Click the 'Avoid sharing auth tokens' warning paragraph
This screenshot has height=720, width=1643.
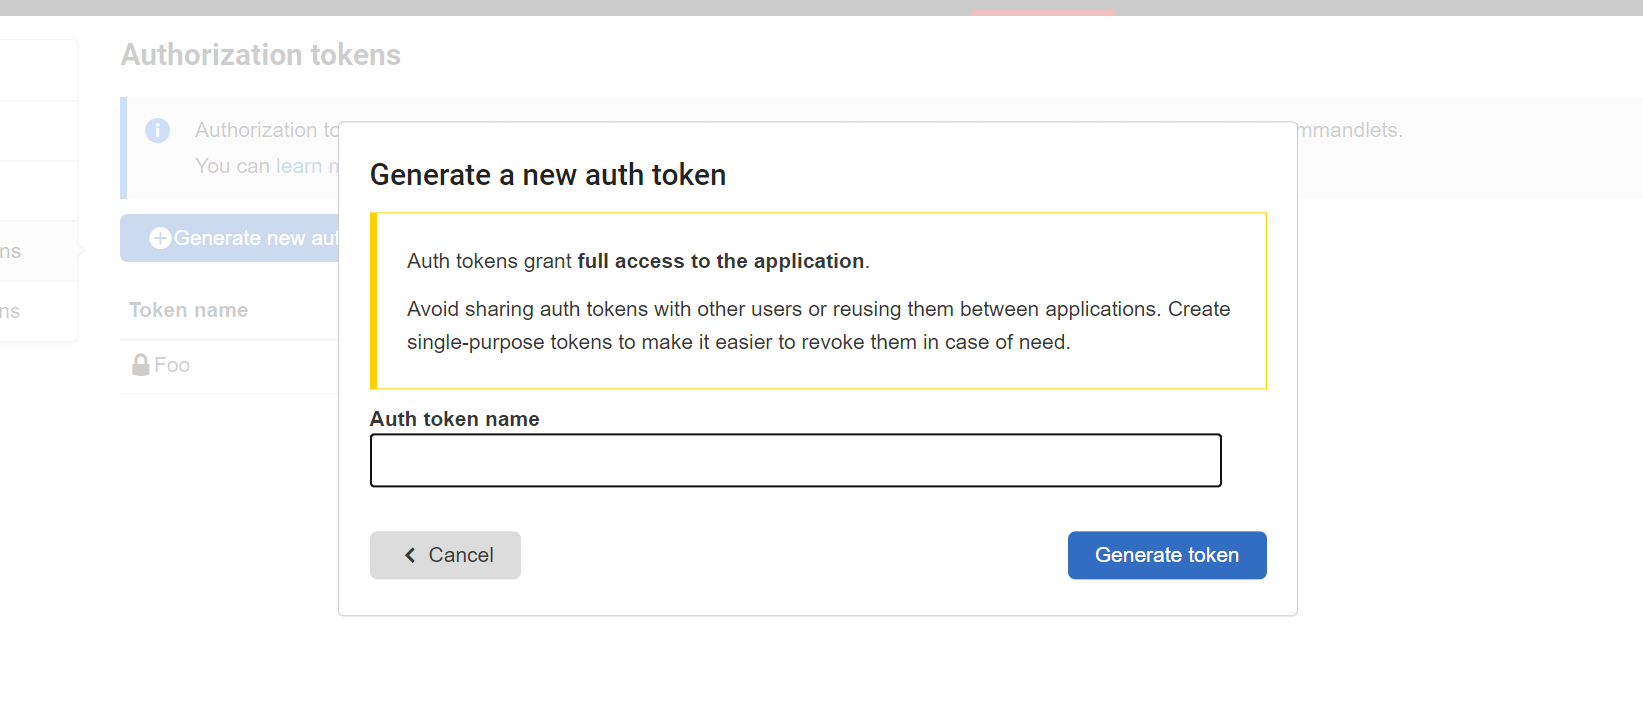818,325
